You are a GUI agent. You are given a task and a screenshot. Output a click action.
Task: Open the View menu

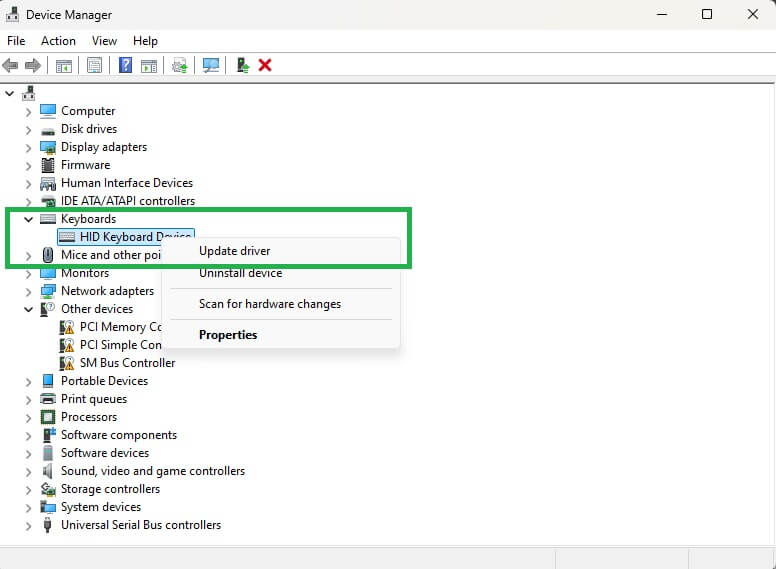(104, 41)
